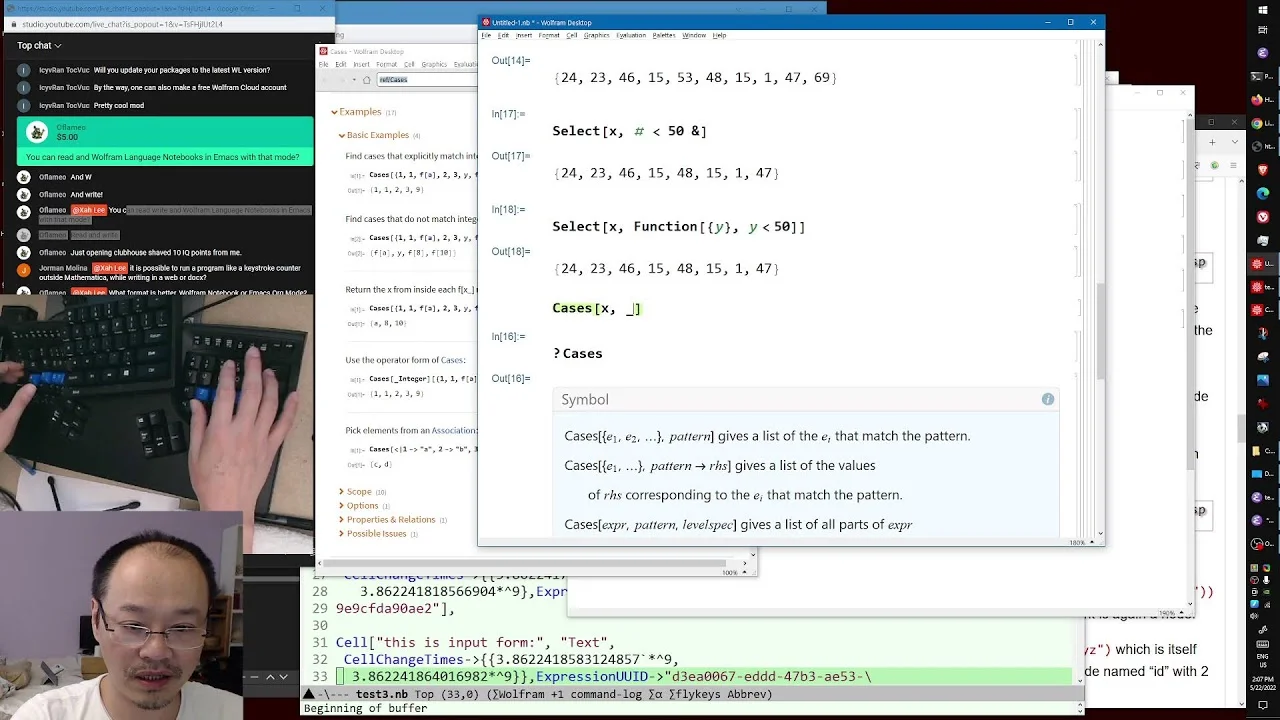Click the info icon in Symbol panel
1280x720 pixels.
coord(1047,400)
